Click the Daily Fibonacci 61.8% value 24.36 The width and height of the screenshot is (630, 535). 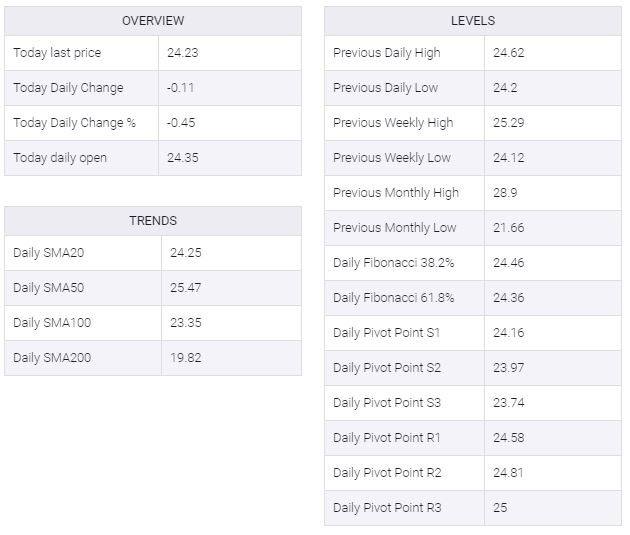(x=509, y=298)
